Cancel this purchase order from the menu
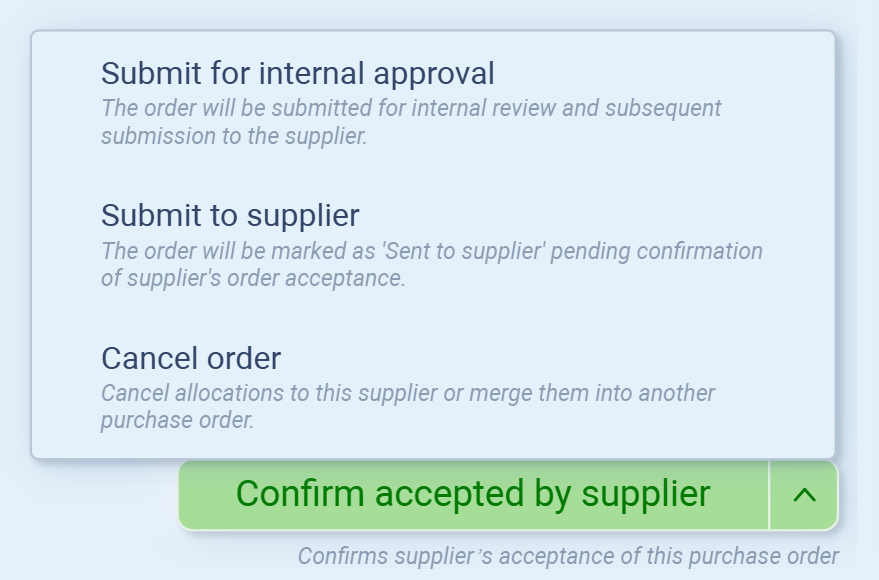This screenshot has width=879, height=580. coord(191,358)
